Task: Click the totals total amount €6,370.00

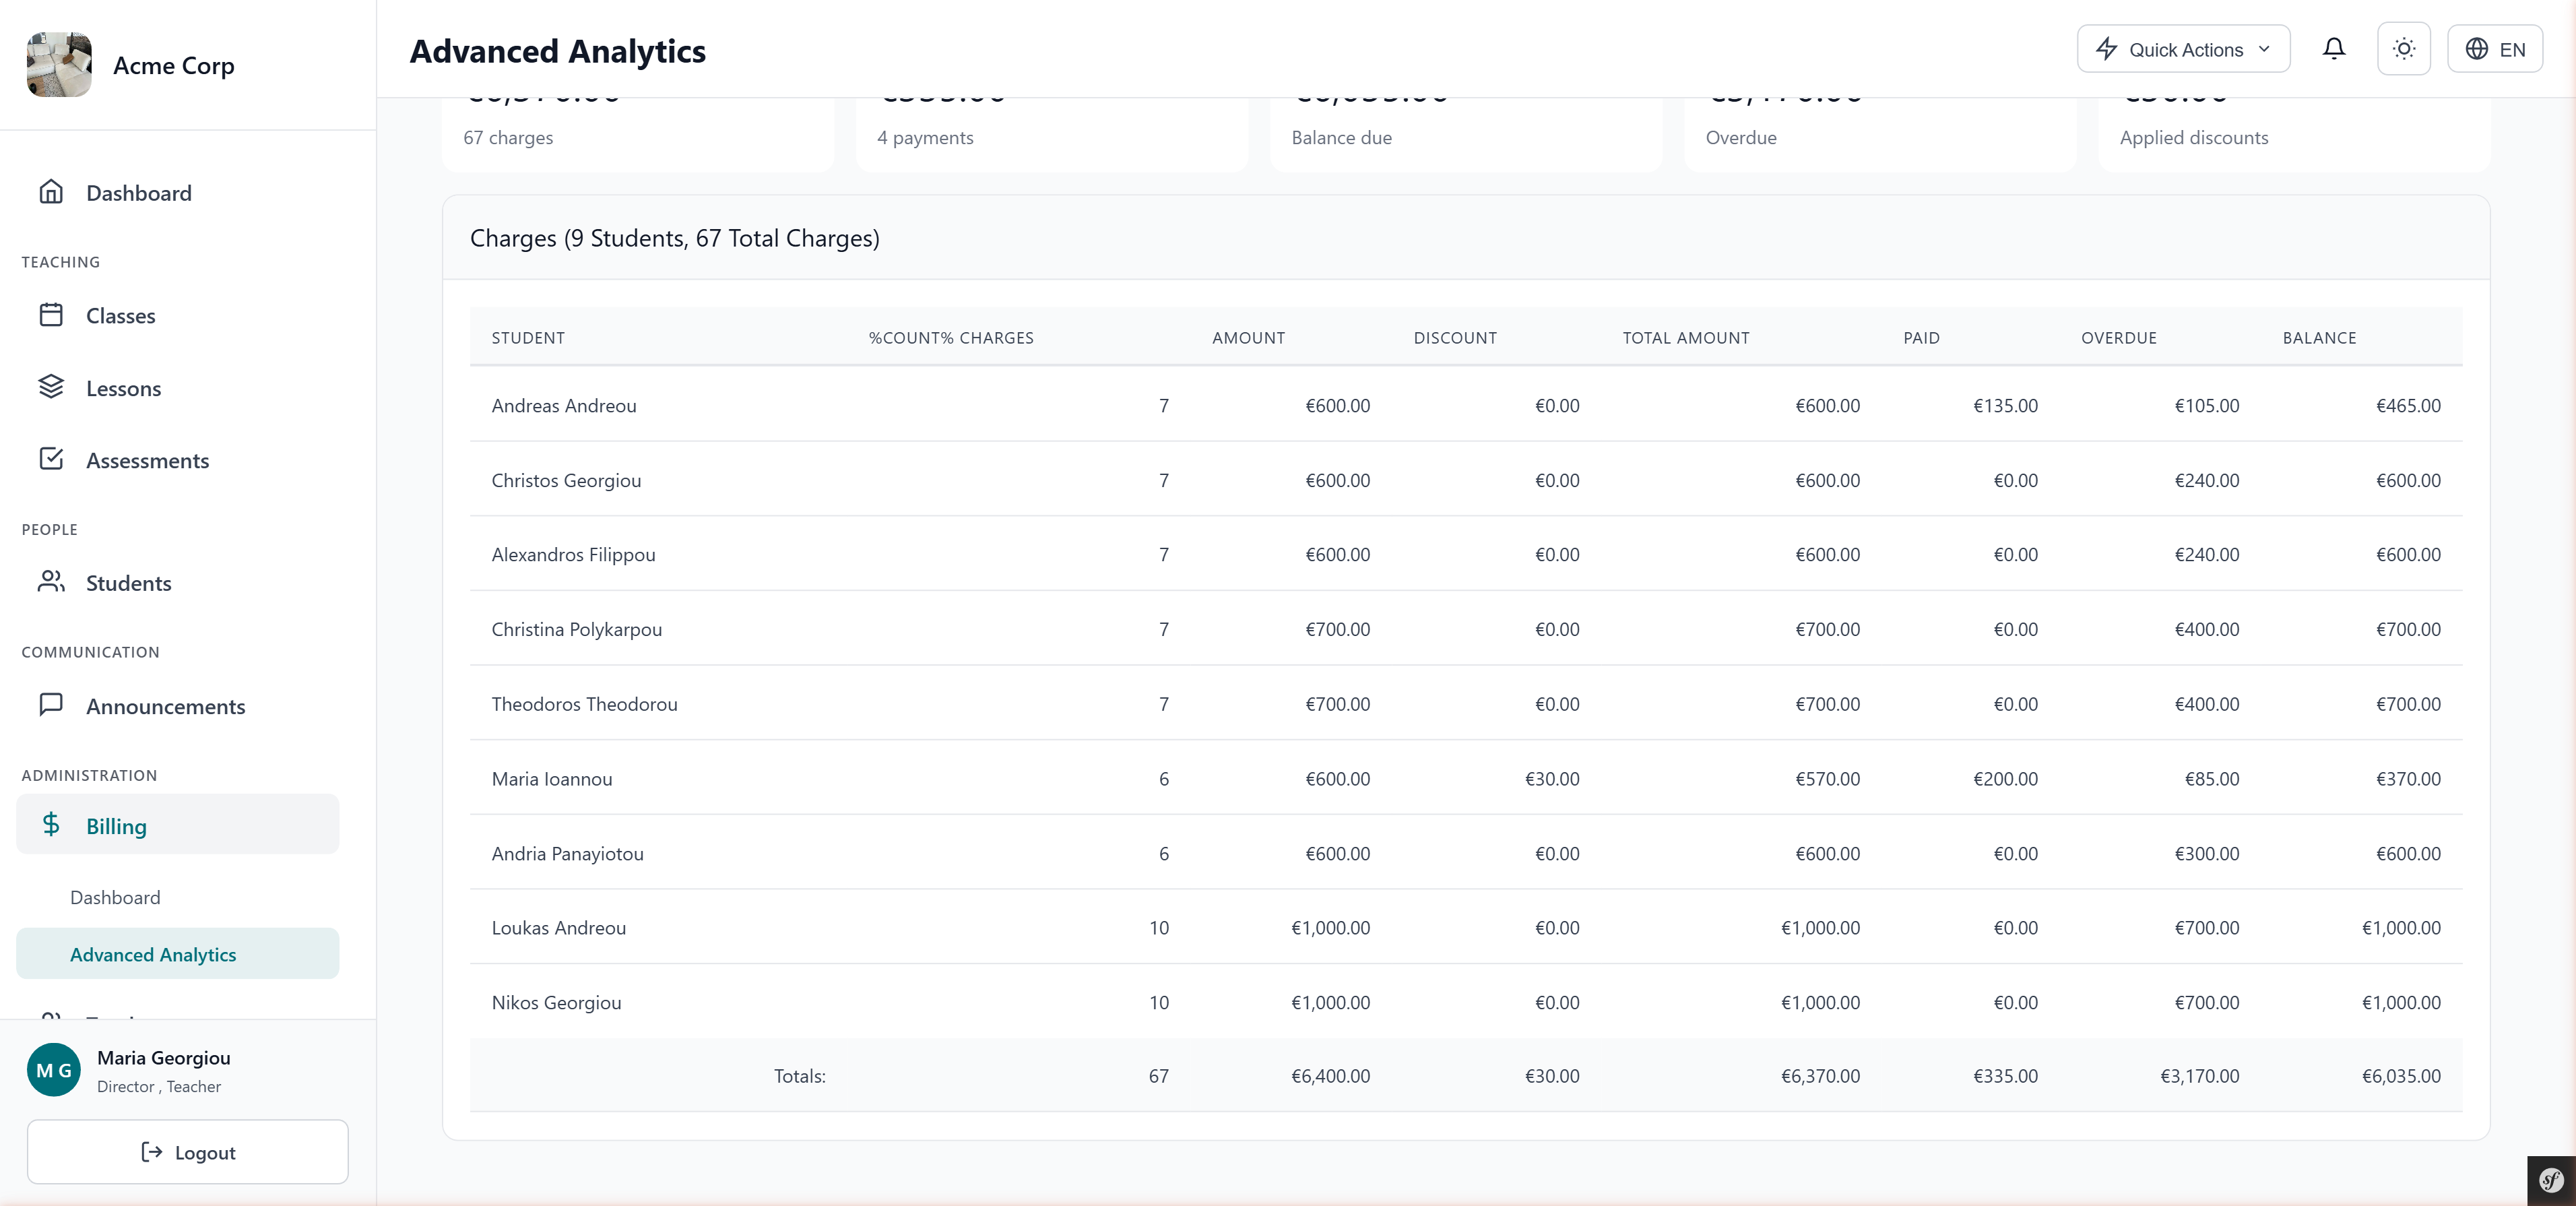Action: (x=1820, y=1076)
